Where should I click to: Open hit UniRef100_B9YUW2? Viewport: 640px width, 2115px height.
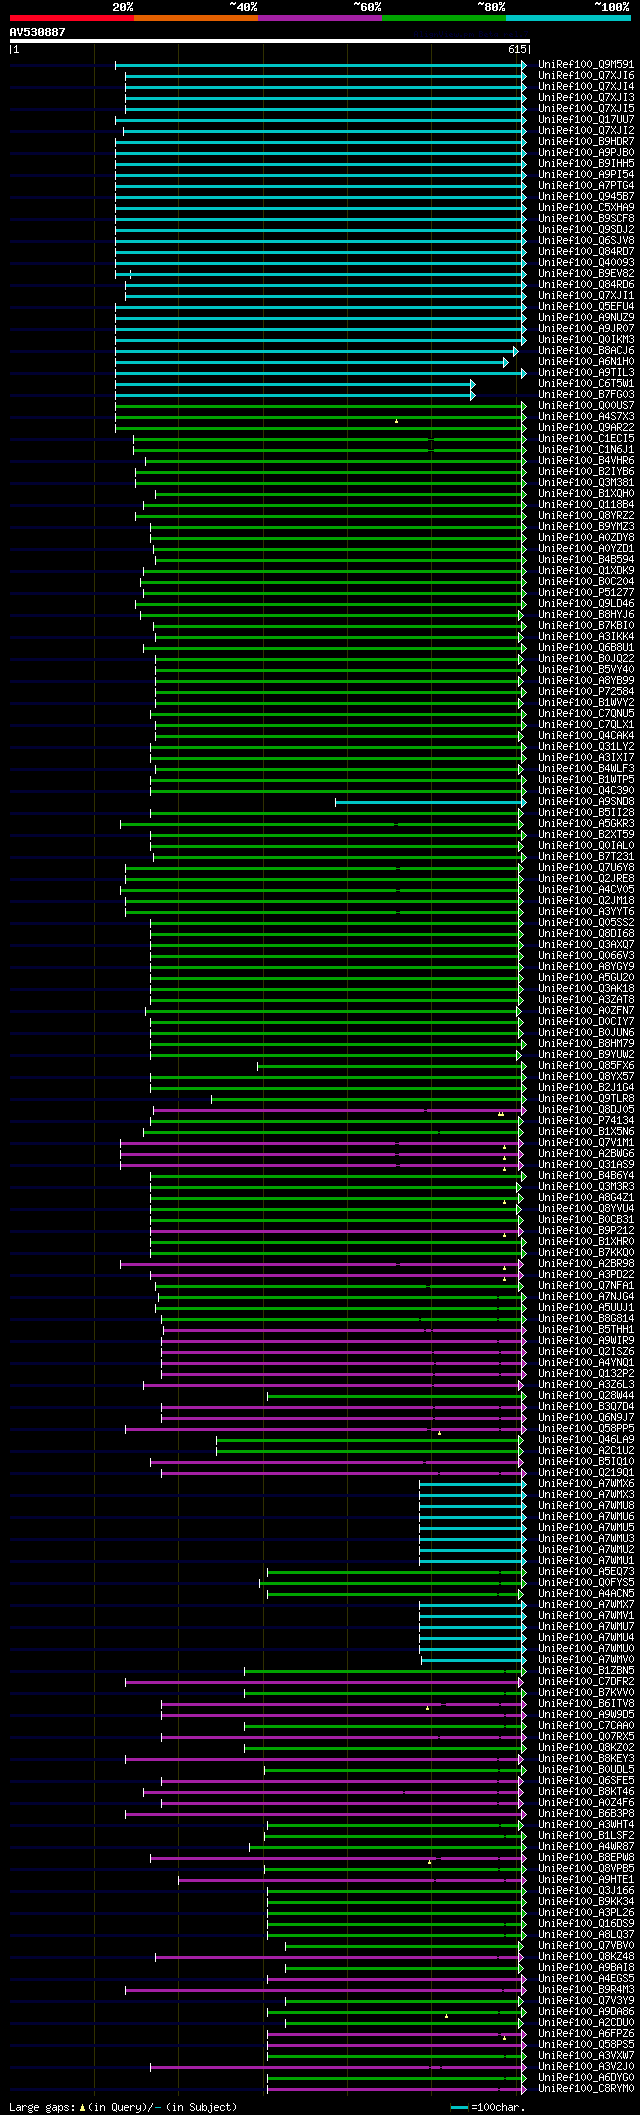tap(586, 1054)
